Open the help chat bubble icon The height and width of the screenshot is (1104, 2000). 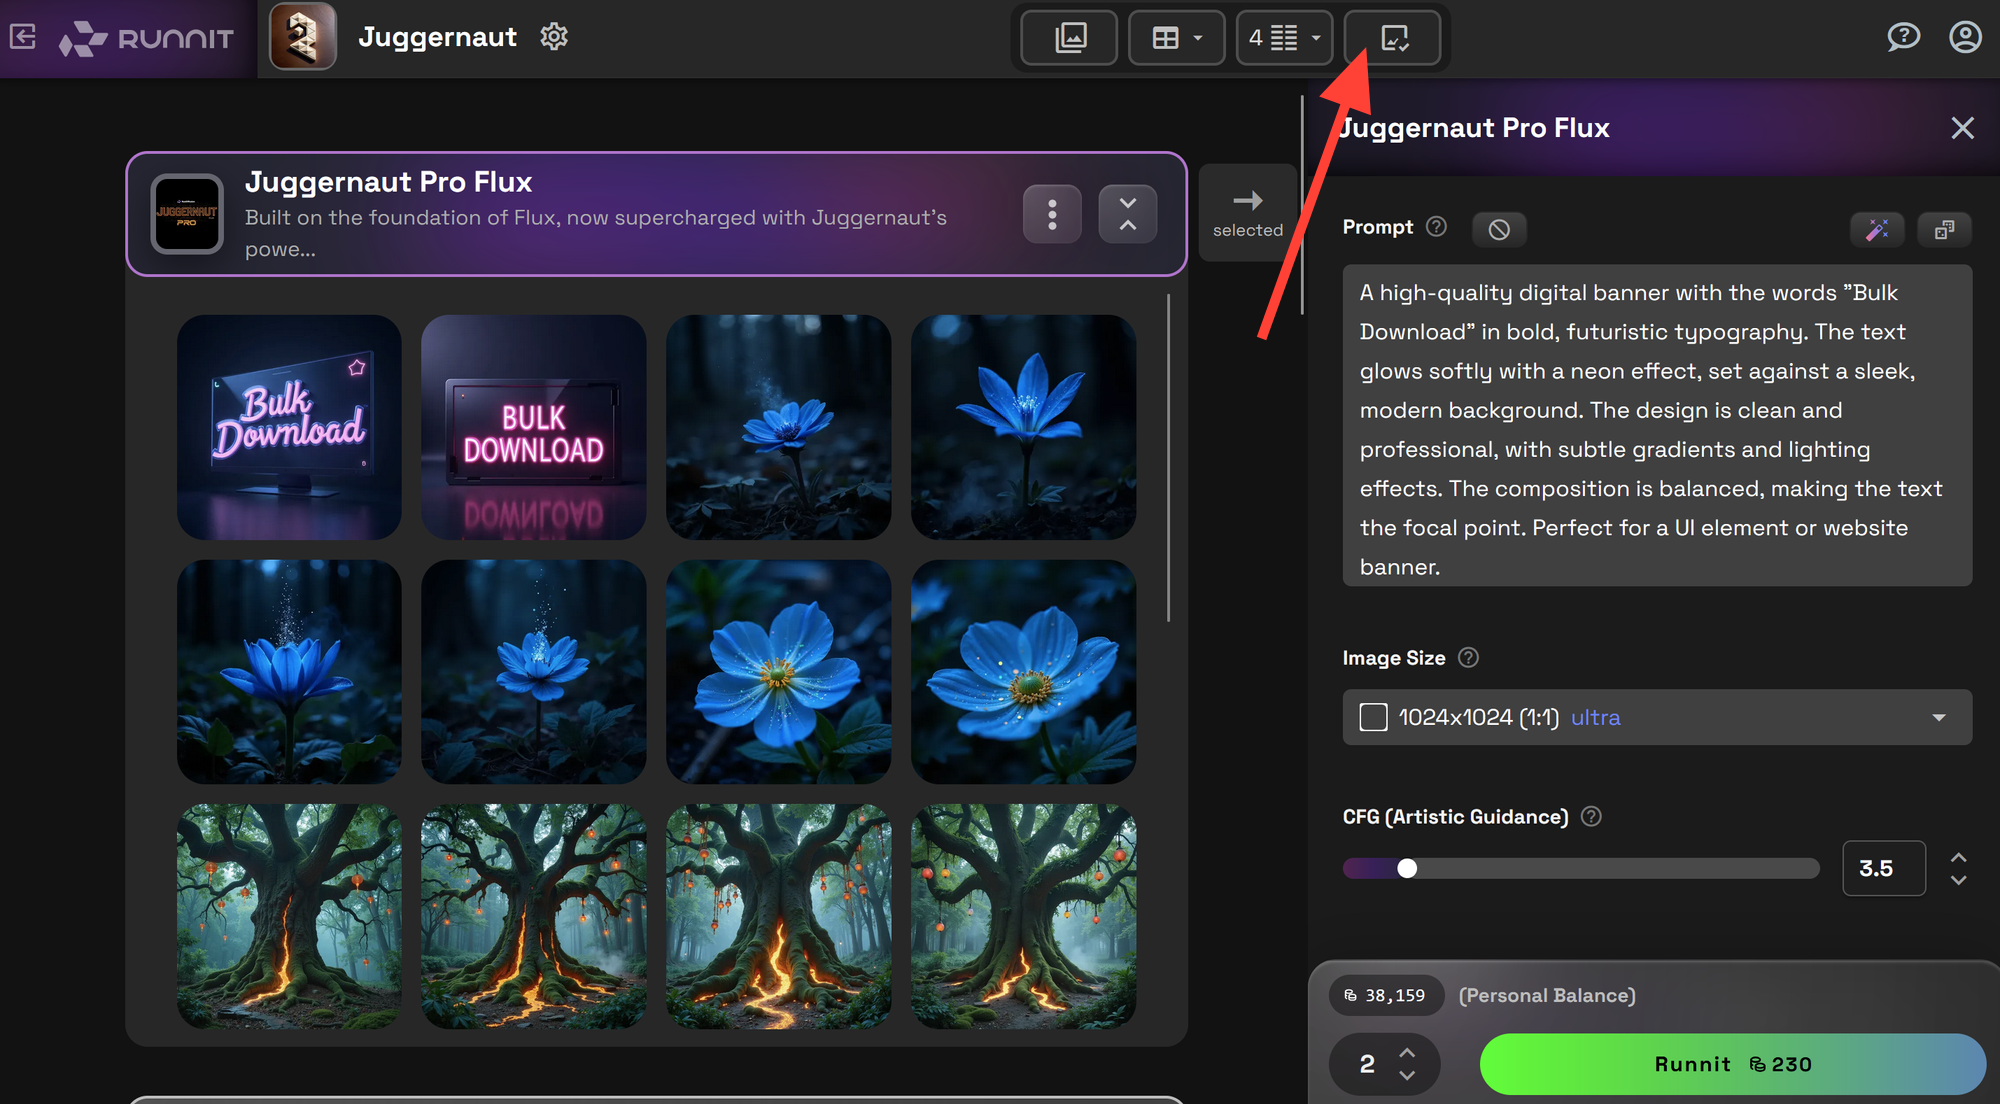coord(1904,37)
